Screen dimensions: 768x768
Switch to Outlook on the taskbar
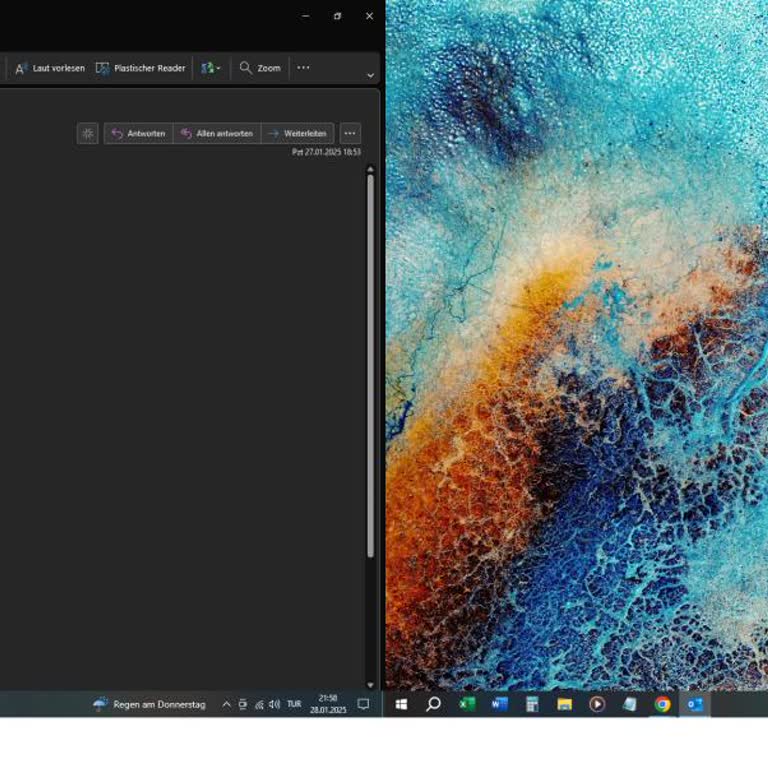(x=695, y=705)
